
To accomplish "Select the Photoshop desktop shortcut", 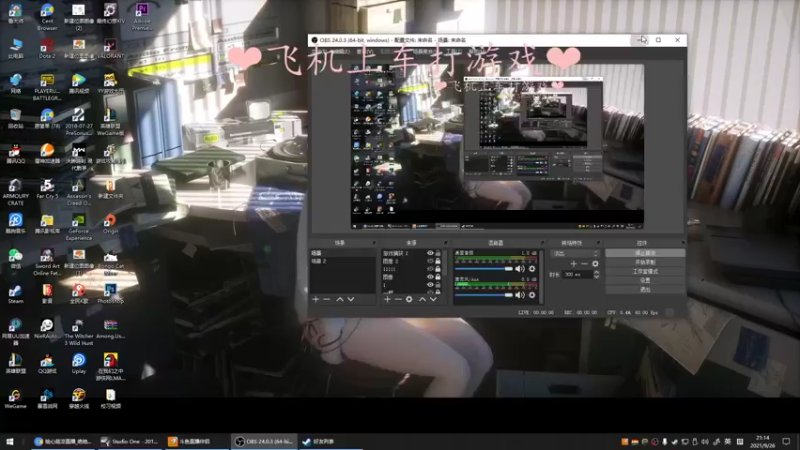I will [x=110, y=294].
